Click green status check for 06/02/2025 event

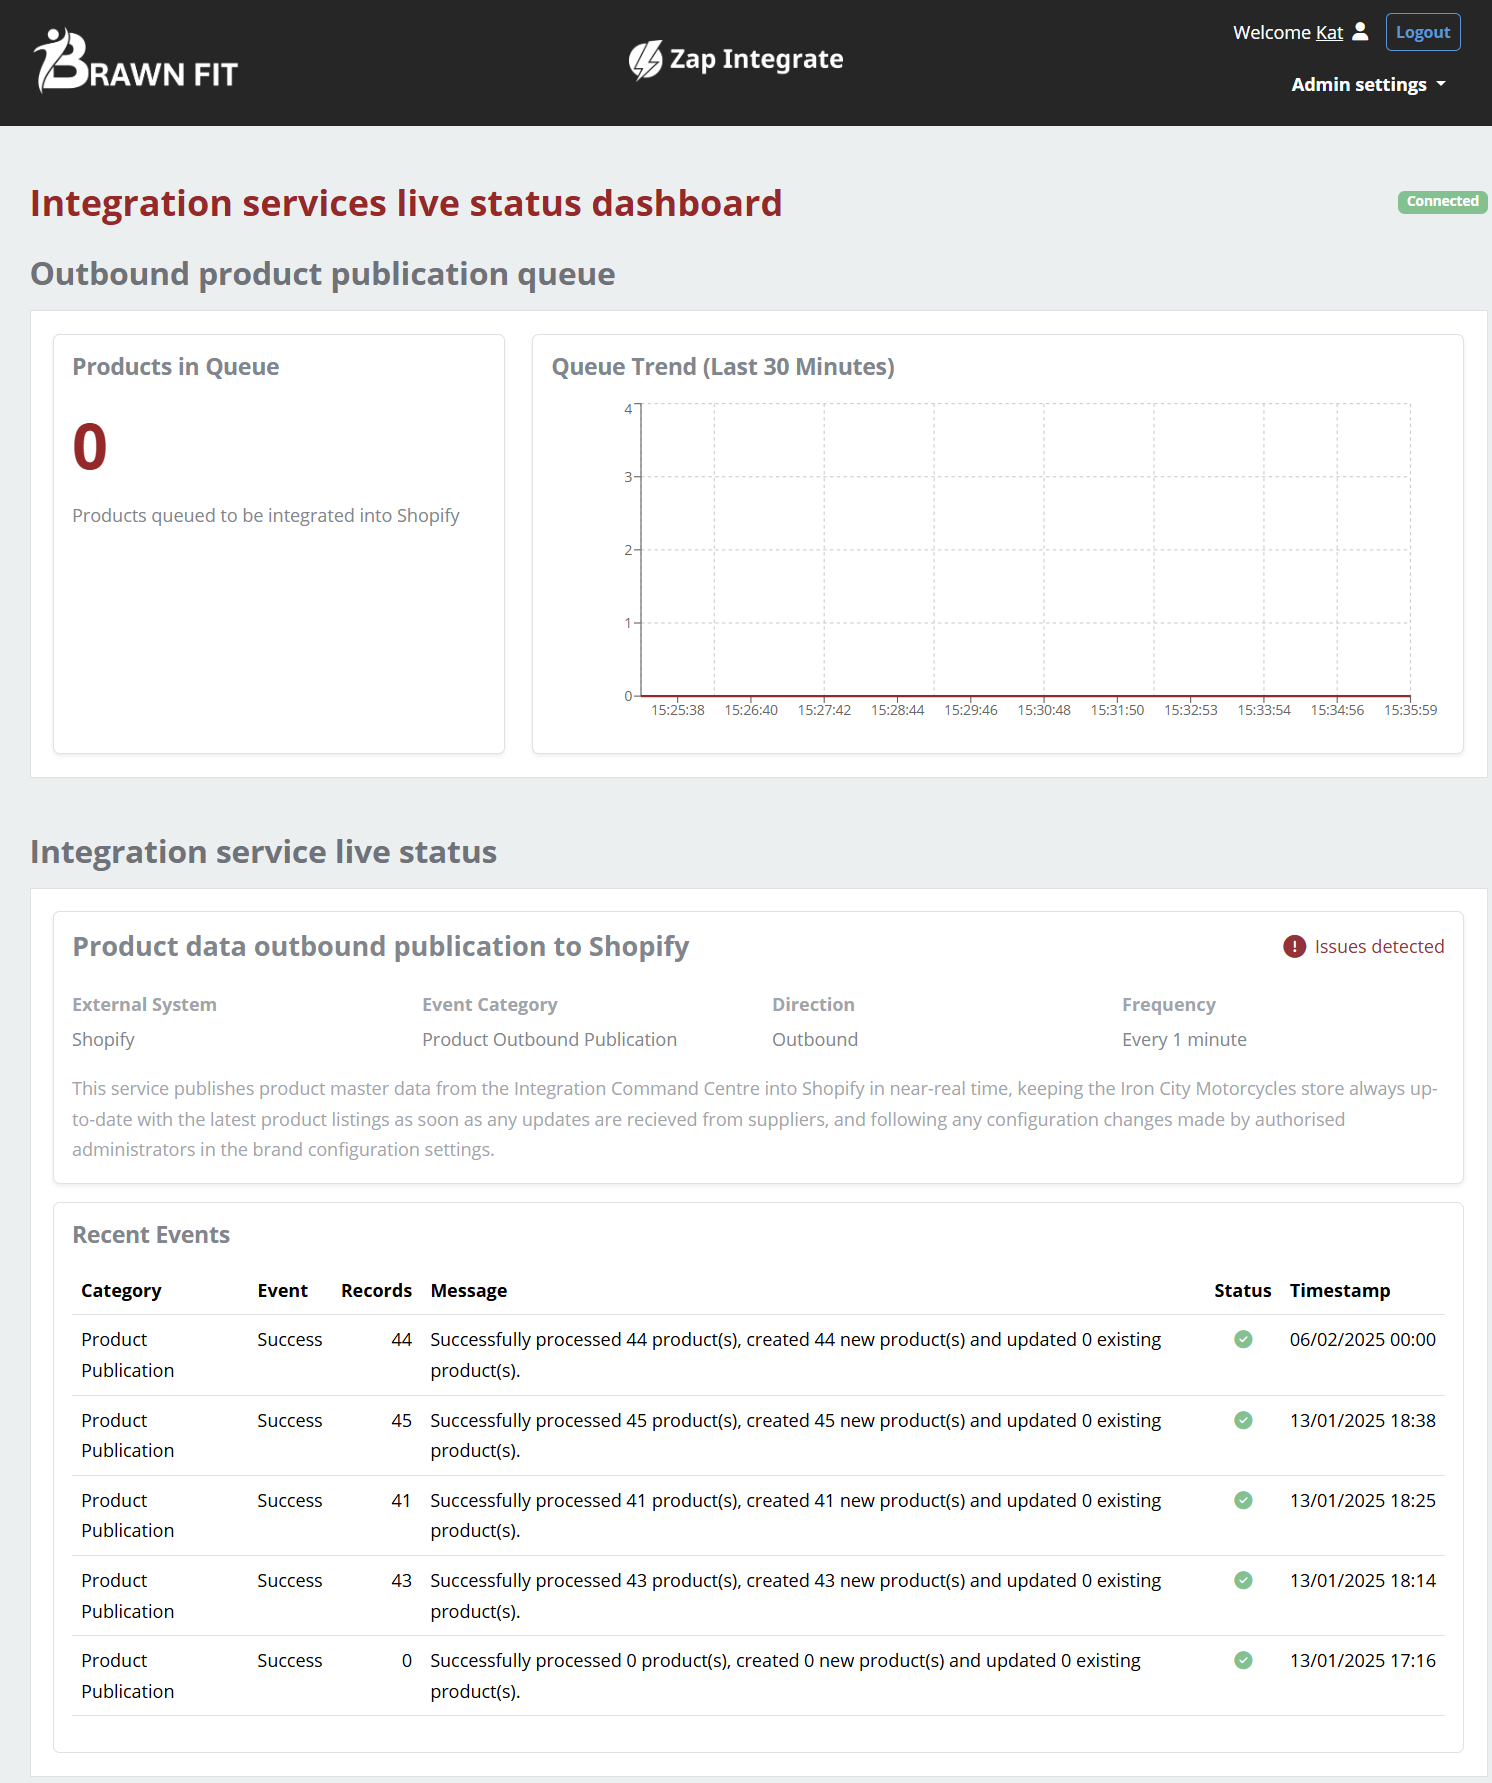pos(1243,1339)
